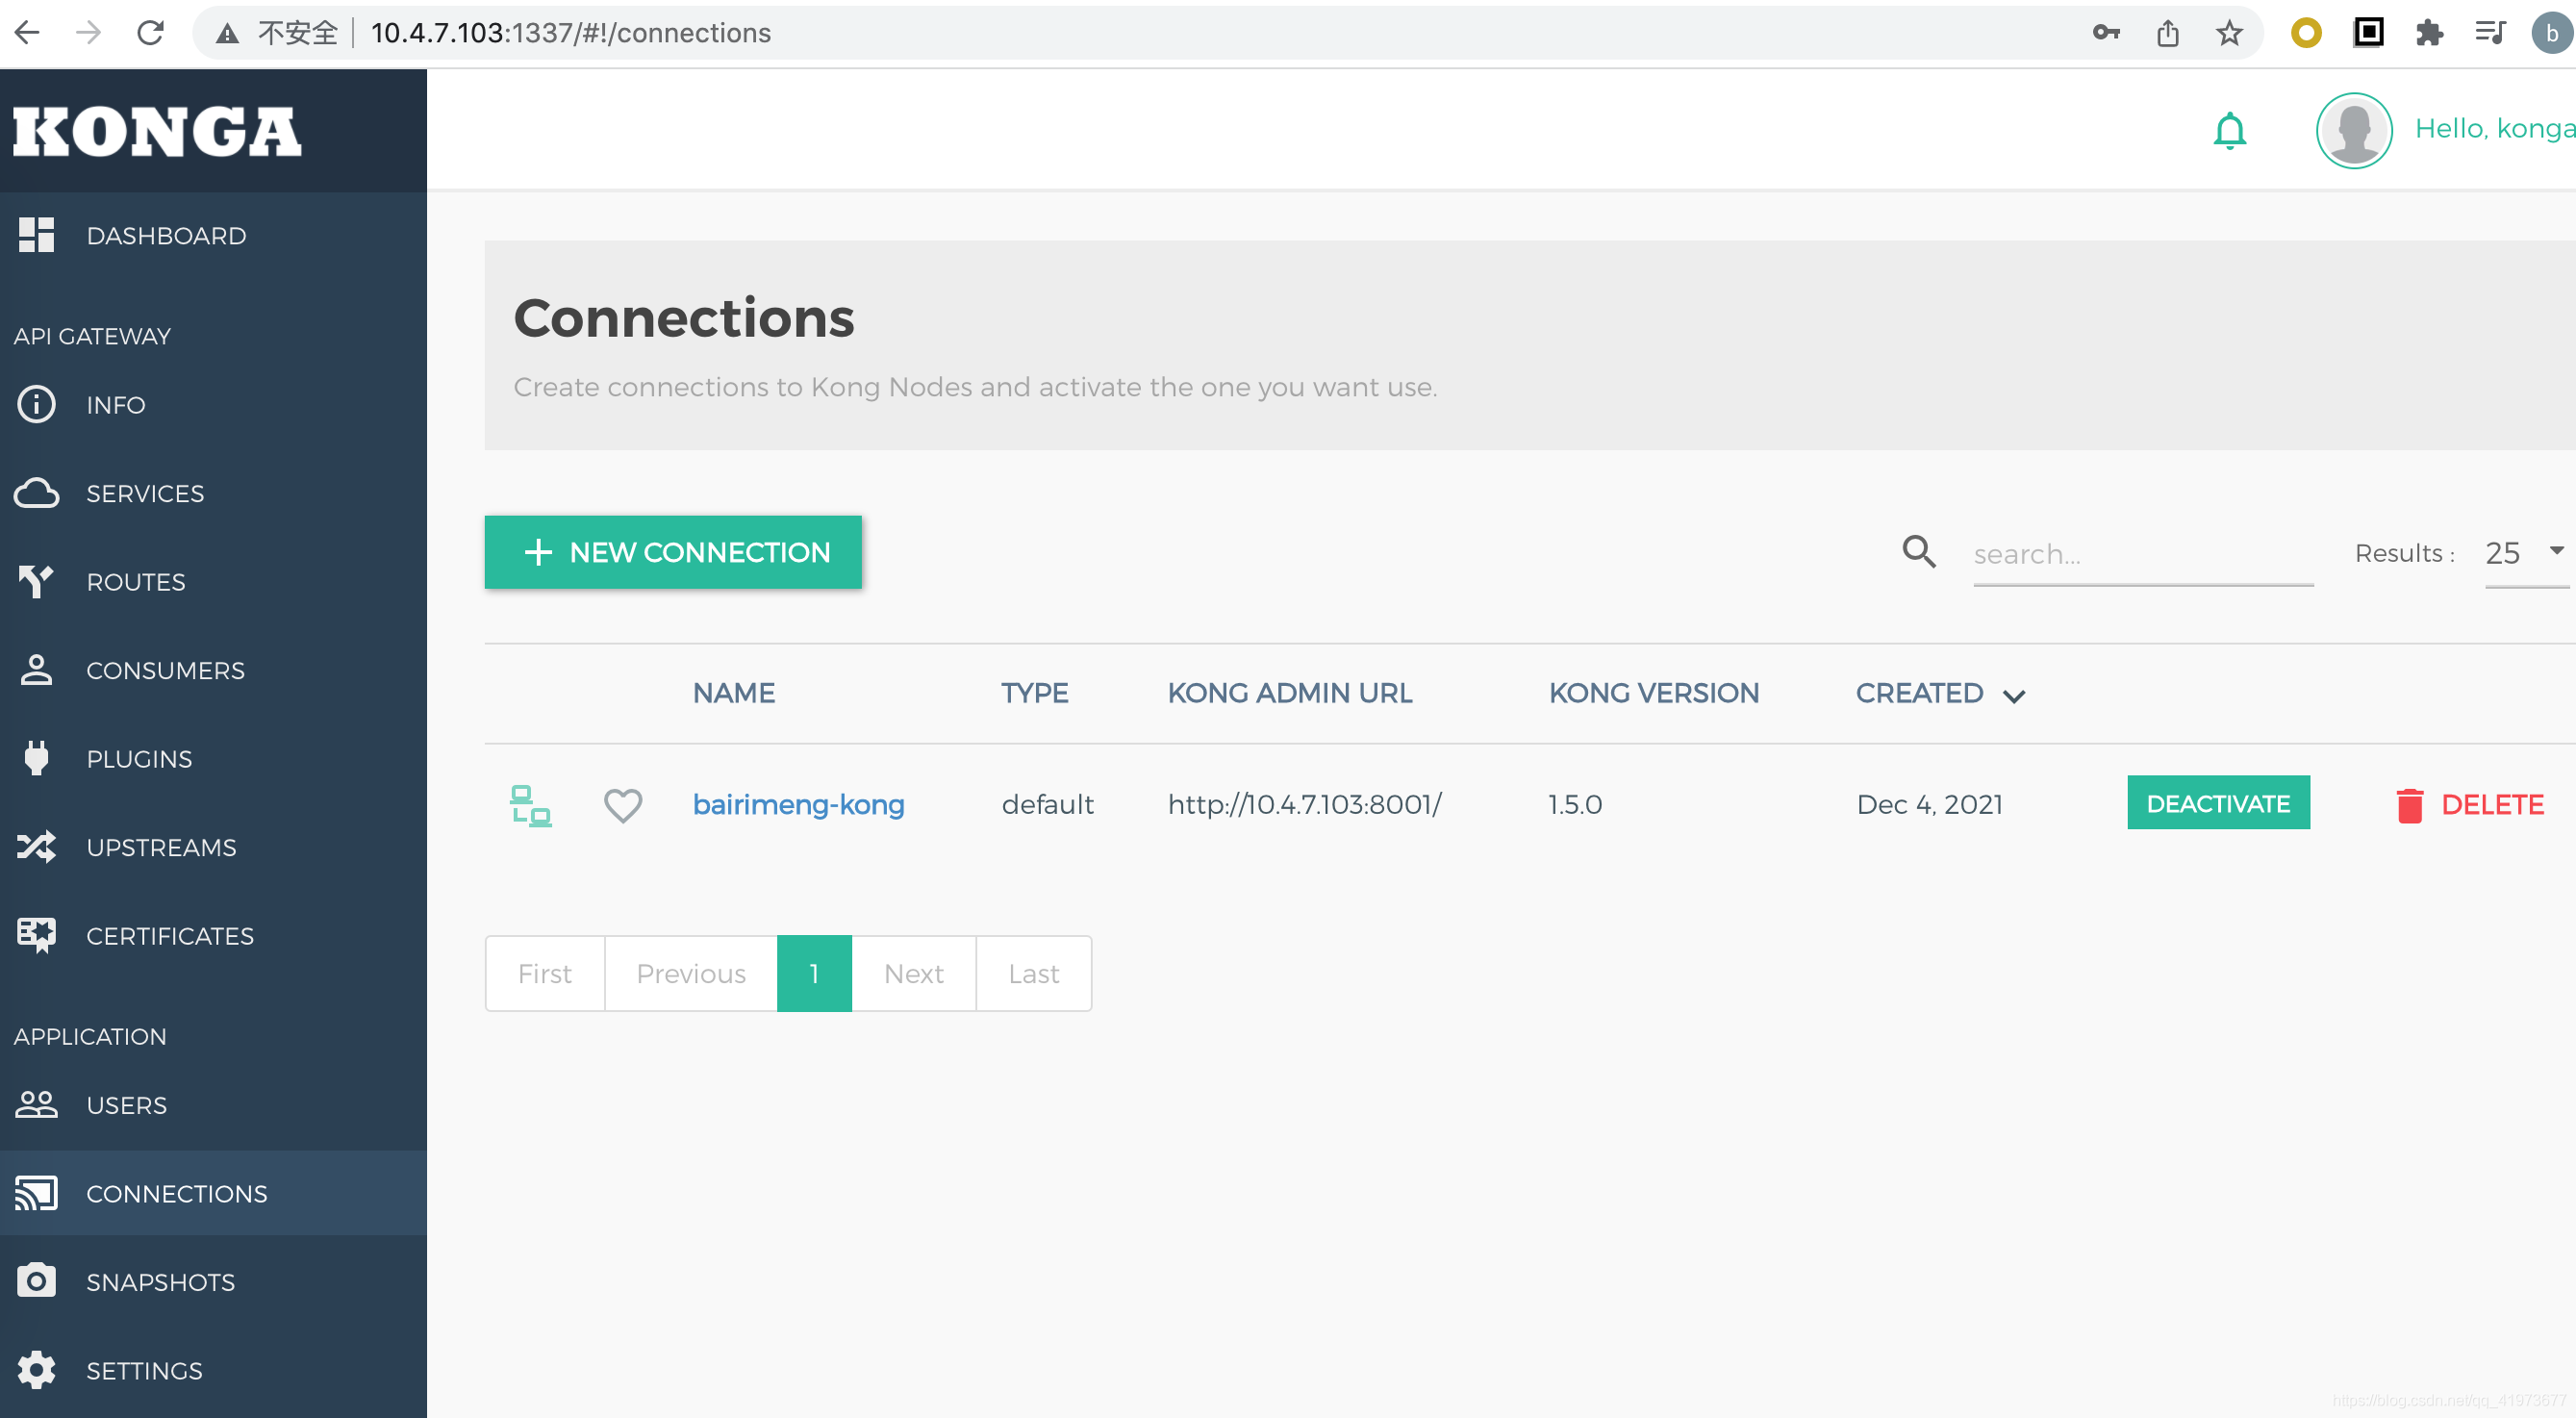Bookmark page with the star icon
Viewport: 2576px width, 1418px height.
click(2228, 33)
